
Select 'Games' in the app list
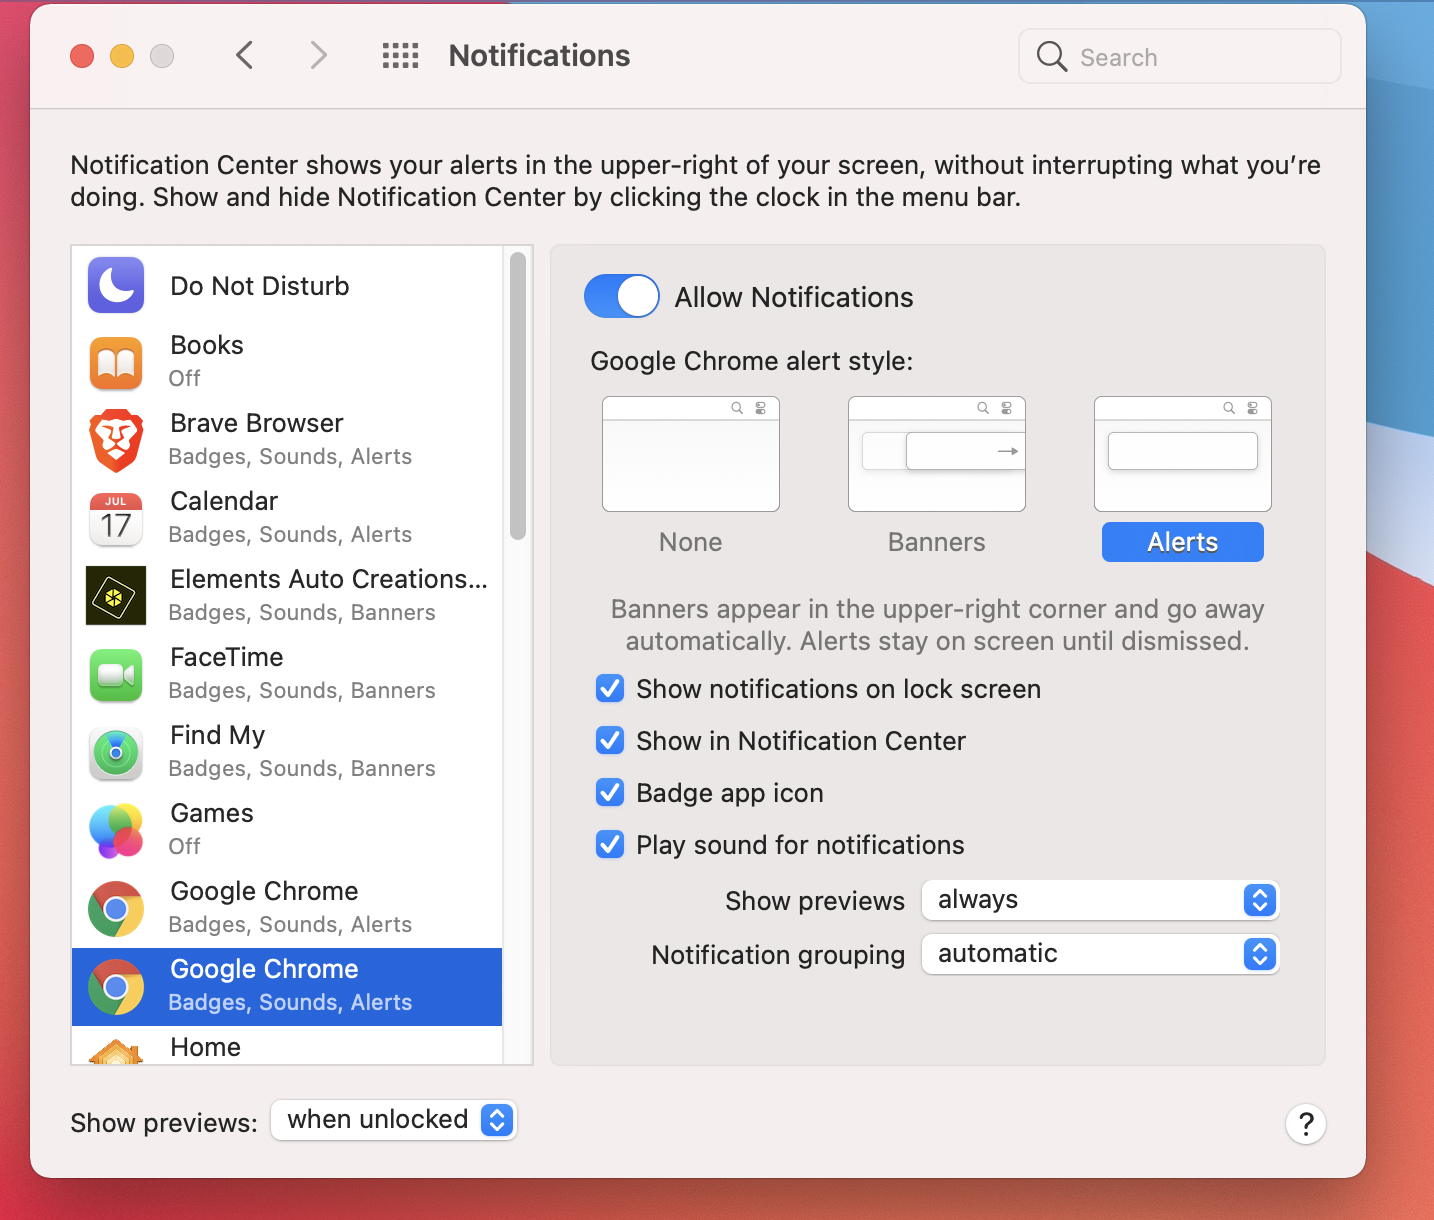click(x=212, y=813)
